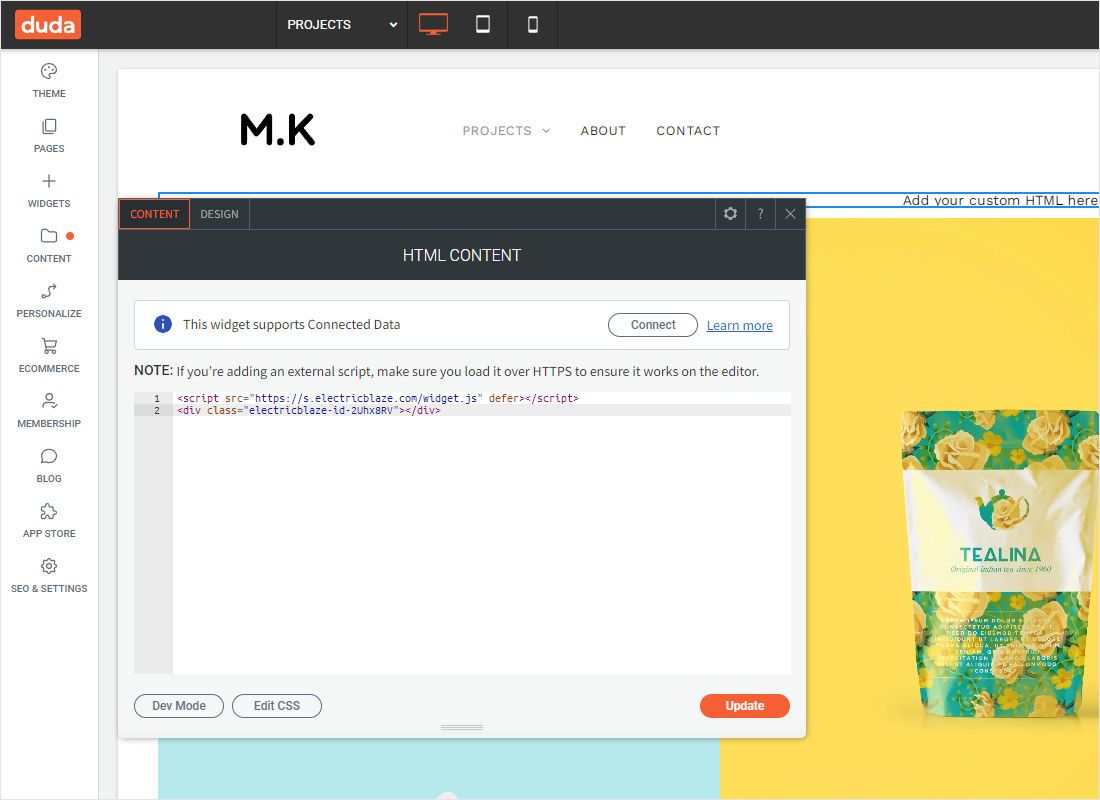Viewport: 1100px width, 800px height.
Task: Click the duda logo
Action: tap(48, 25)
